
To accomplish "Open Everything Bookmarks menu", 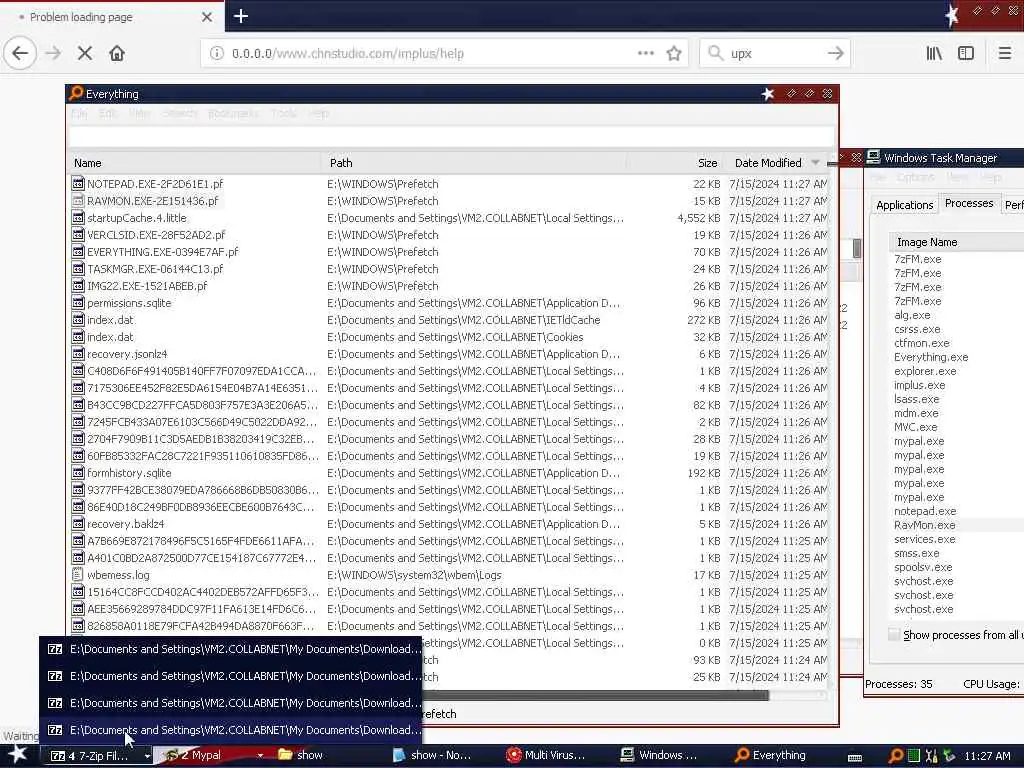I will click(233, 114).
